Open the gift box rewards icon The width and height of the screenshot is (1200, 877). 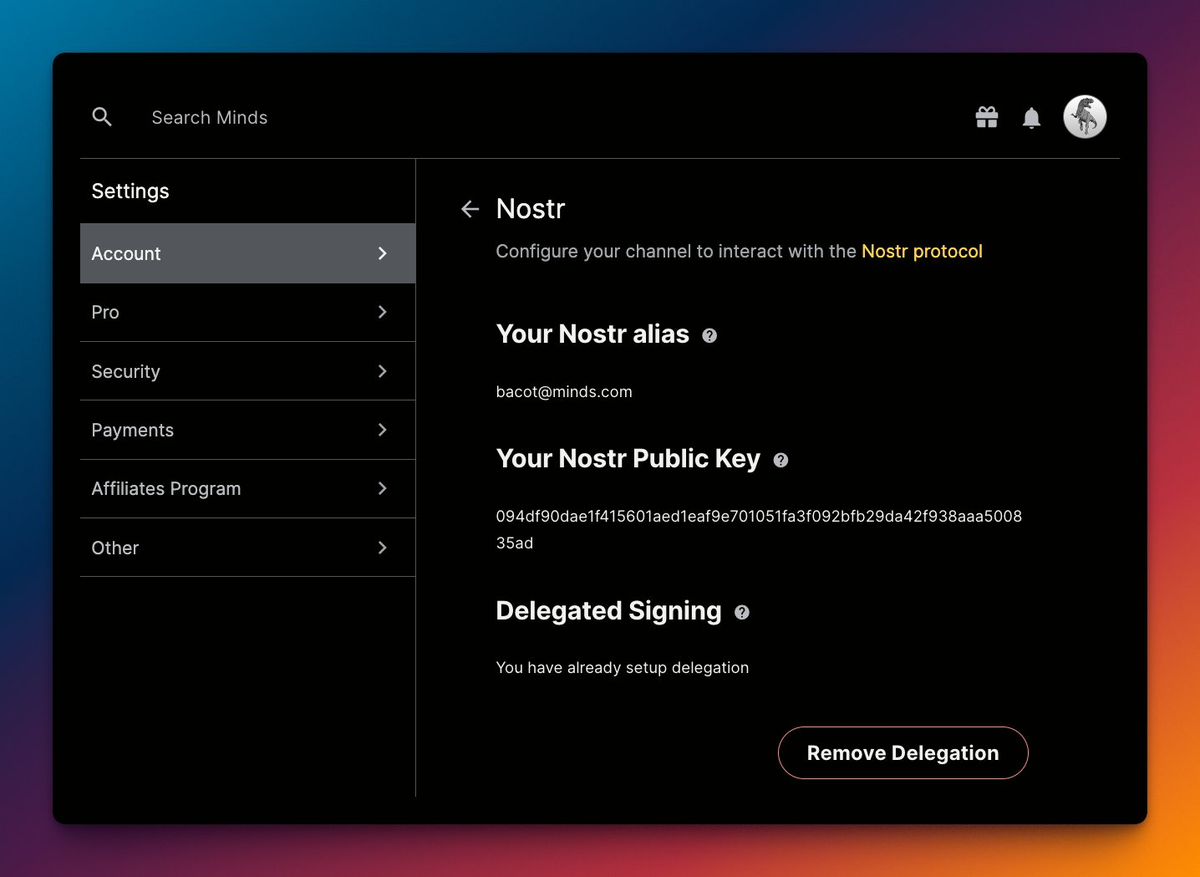click(x=987, y=117)
